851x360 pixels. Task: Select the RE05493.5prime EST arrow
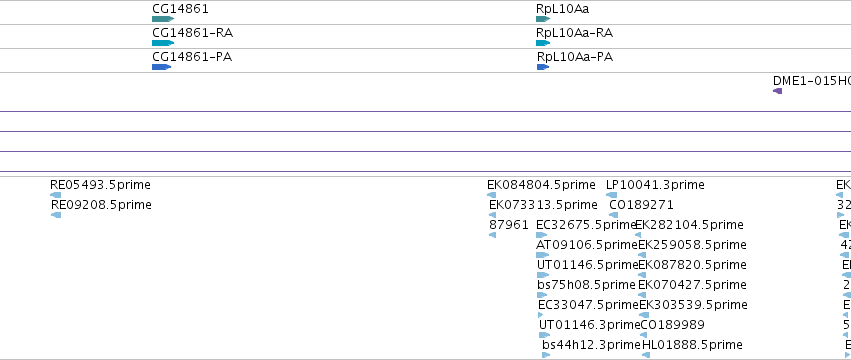(55, 195)
